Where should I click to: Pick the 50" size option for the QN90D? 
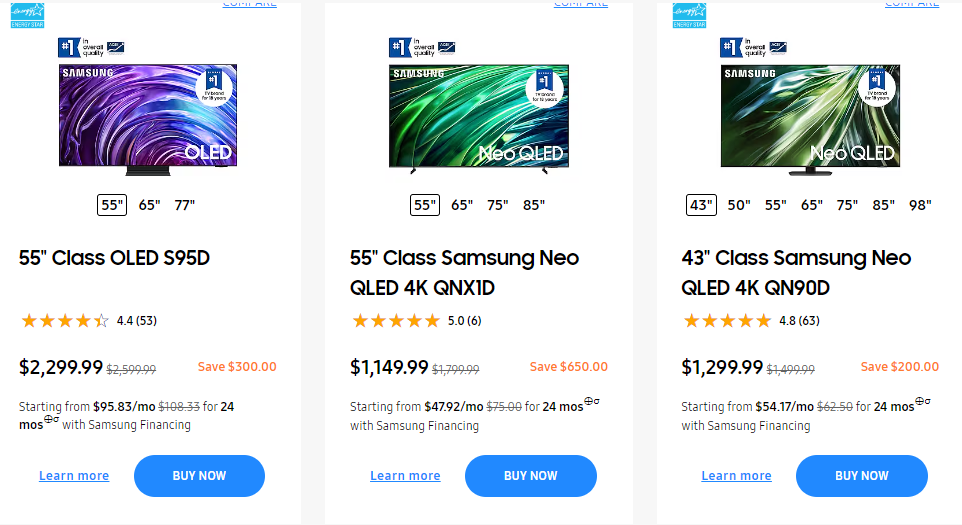[739, 205]
